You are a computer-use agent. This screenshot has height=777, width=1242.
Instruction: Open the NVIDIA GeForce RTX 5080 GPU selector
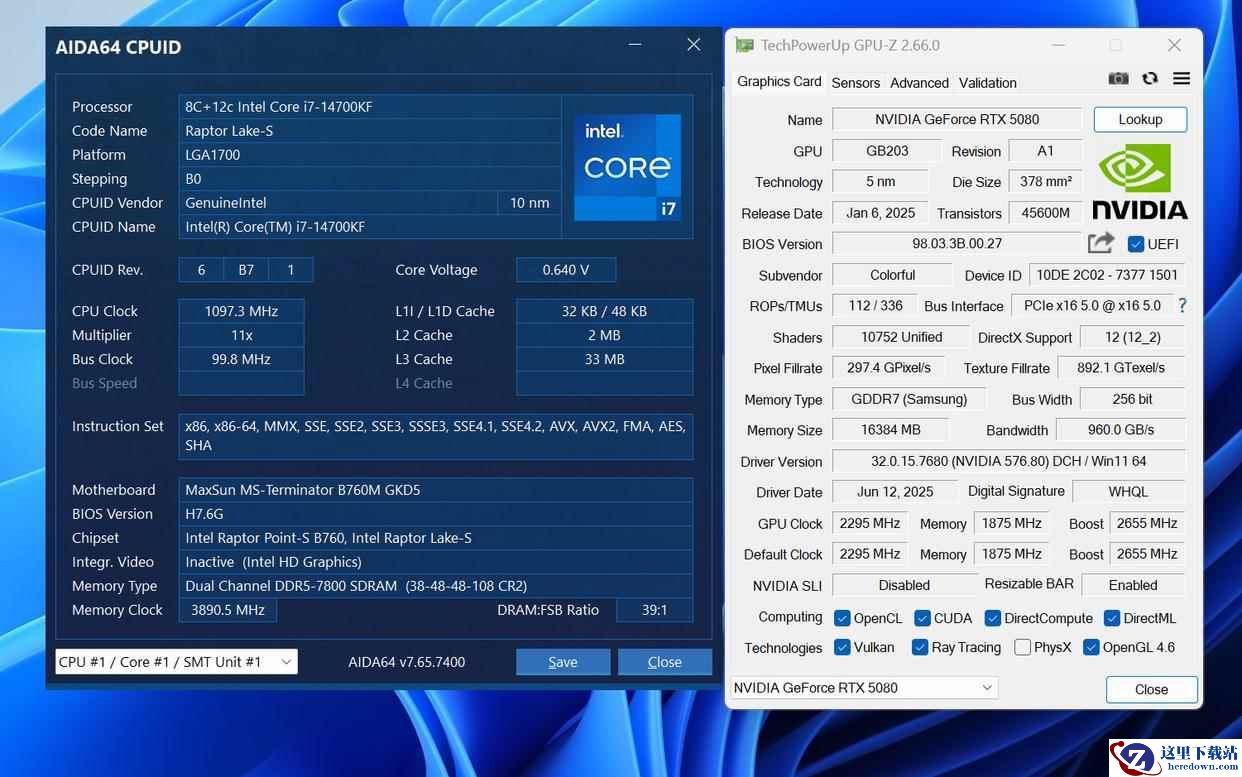click(864, 687)
